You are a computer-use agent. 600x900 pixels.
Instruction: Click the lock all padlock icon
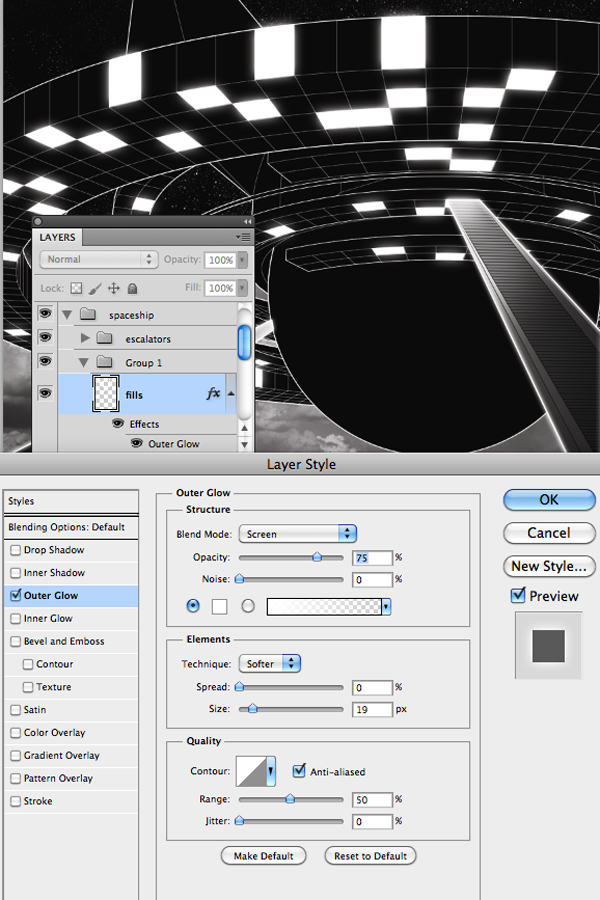(x=132, y=288)
